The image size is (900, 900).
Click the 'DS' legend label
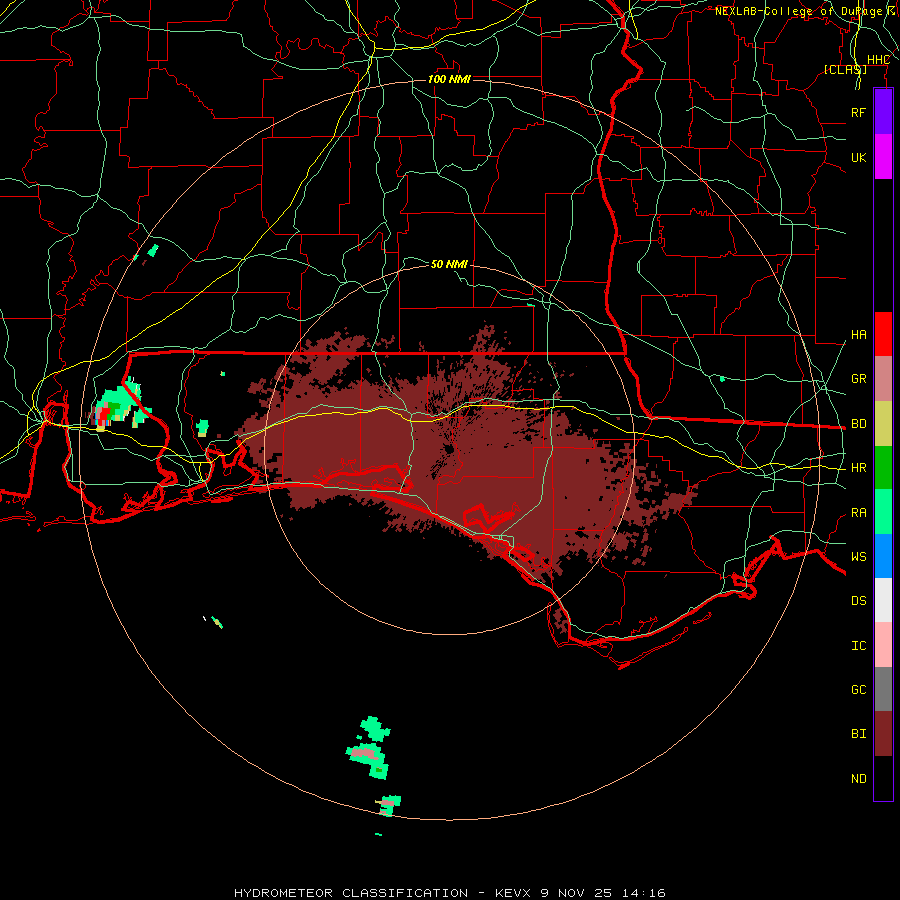[x=858, y=600]
